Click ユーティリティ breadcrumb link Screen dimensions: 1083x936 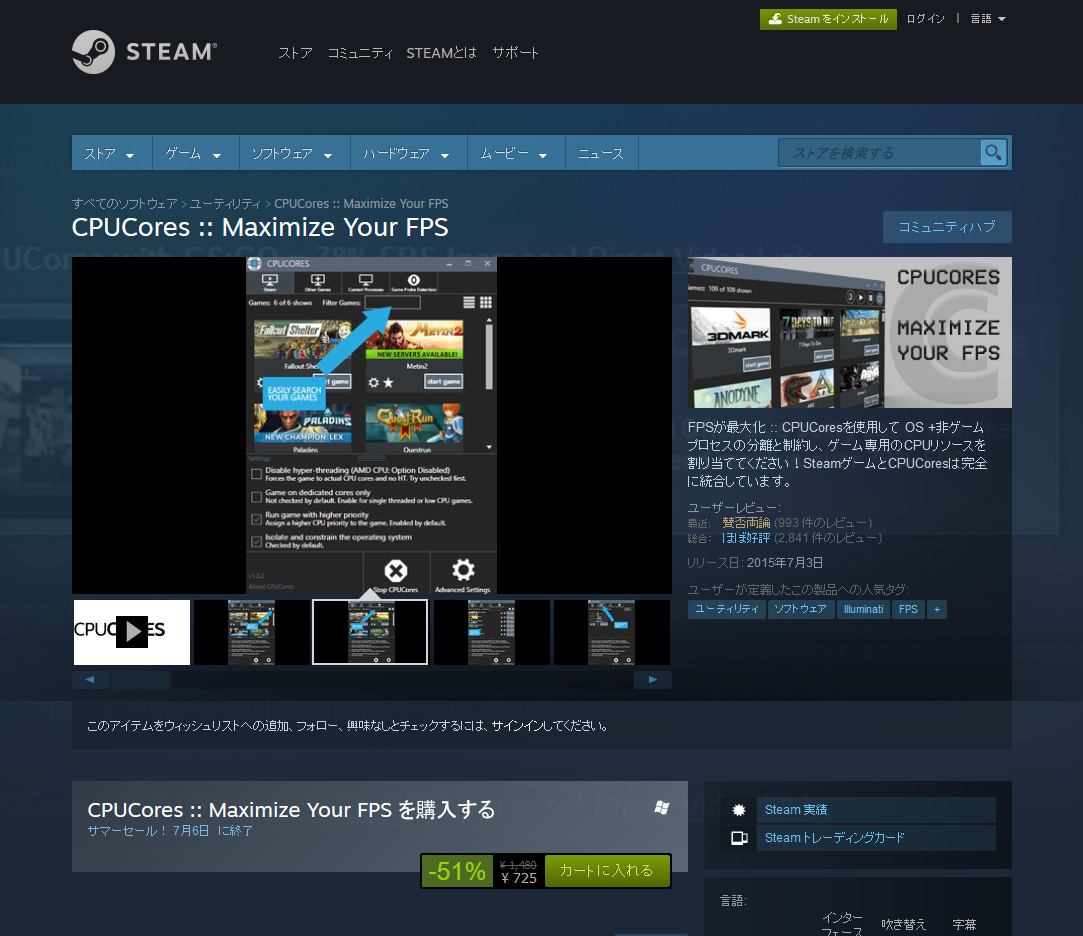(225, 204)
